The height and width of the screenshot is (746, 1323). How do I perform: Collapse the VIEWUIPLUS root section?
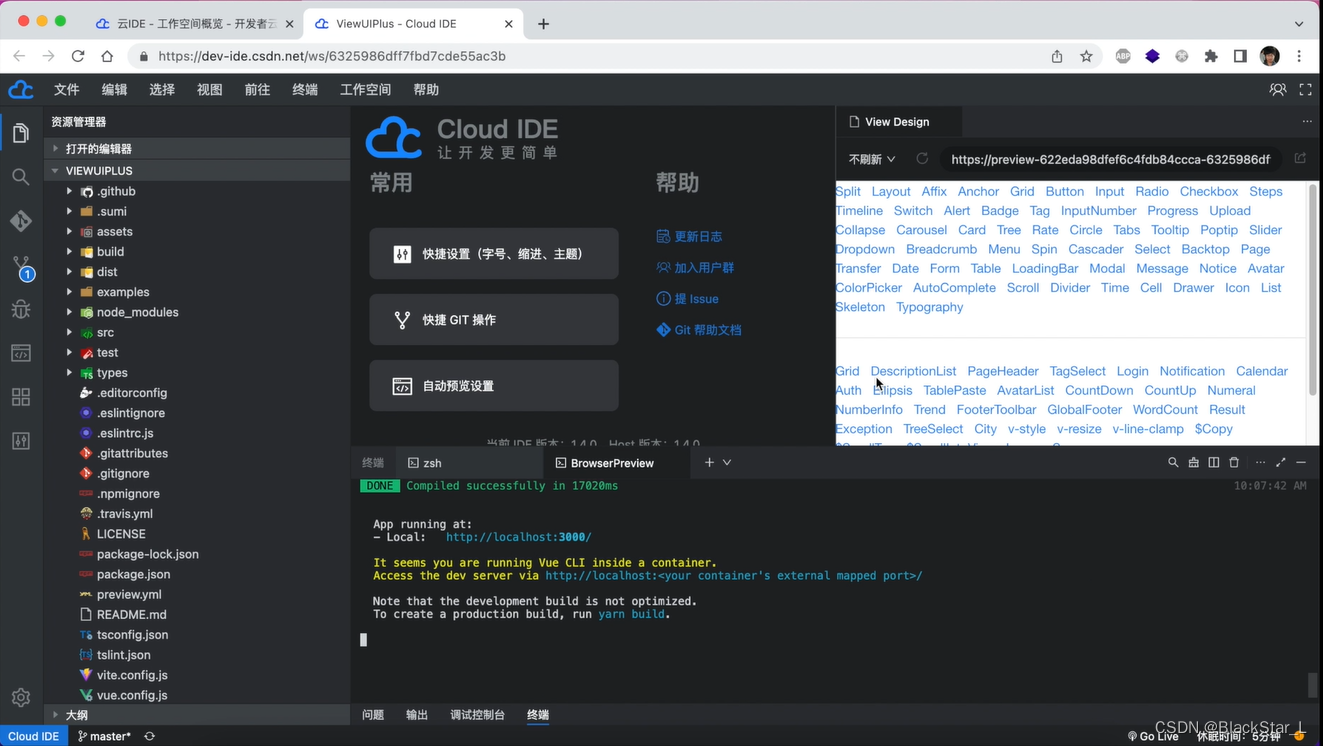197,171
